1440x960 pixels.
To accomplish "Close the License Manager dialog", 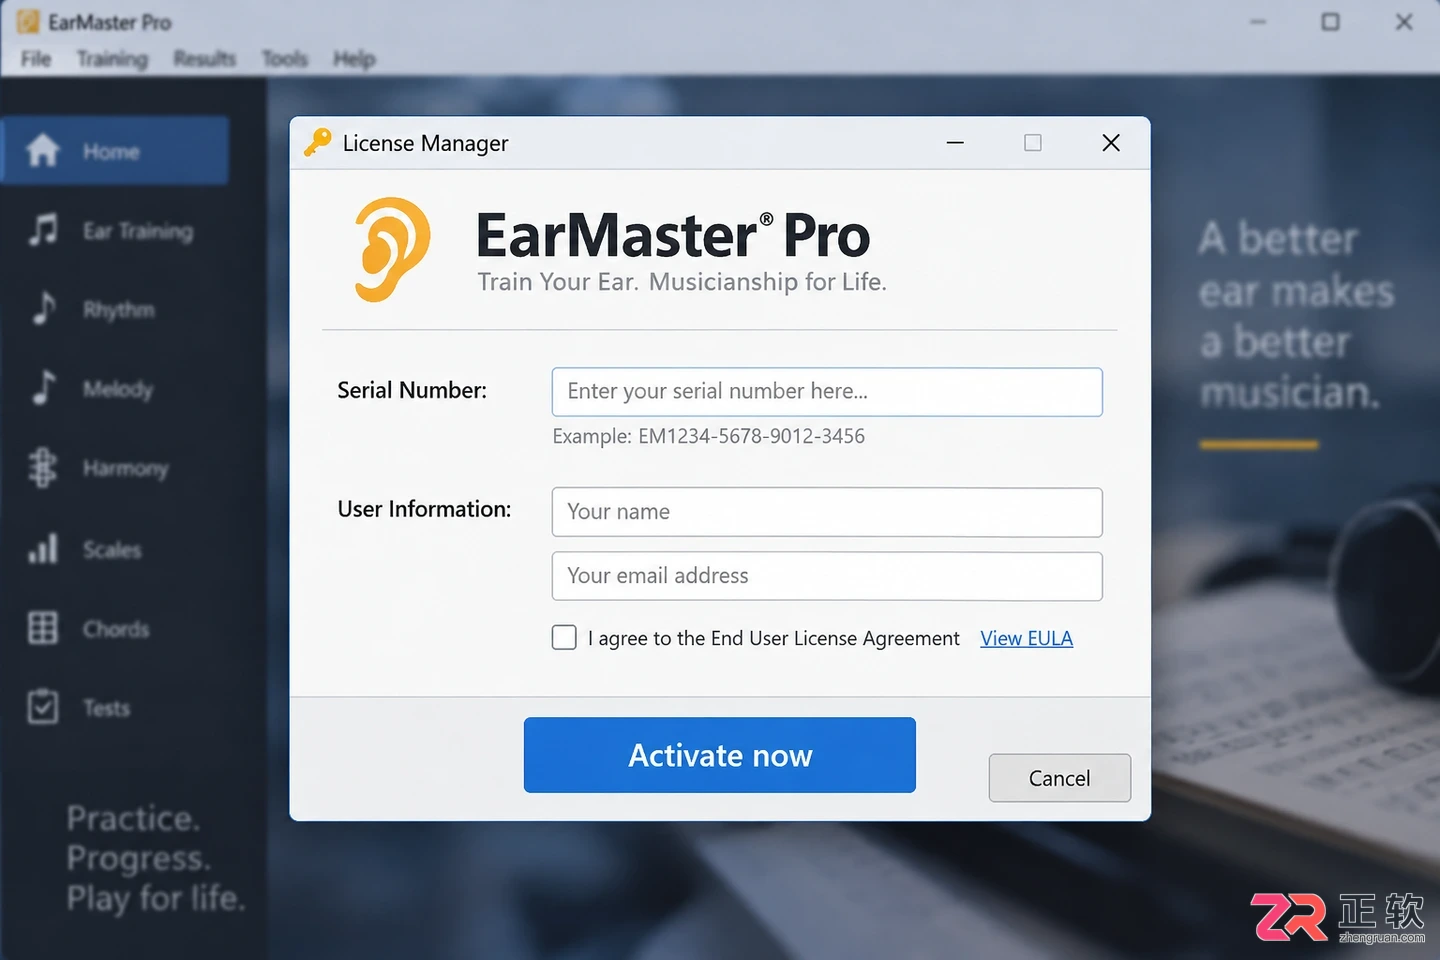I will pos(1111,143).
